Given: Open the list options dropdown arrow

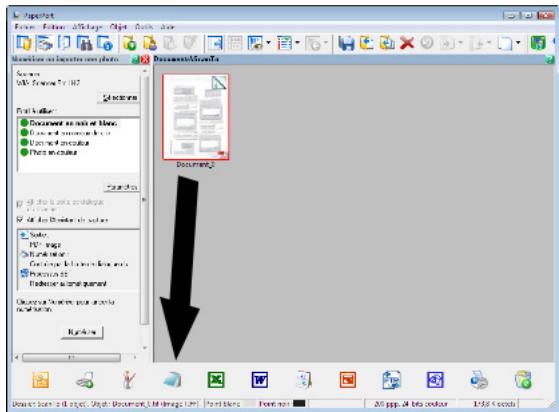Looking at the screenshot, I should pos(297,43).
